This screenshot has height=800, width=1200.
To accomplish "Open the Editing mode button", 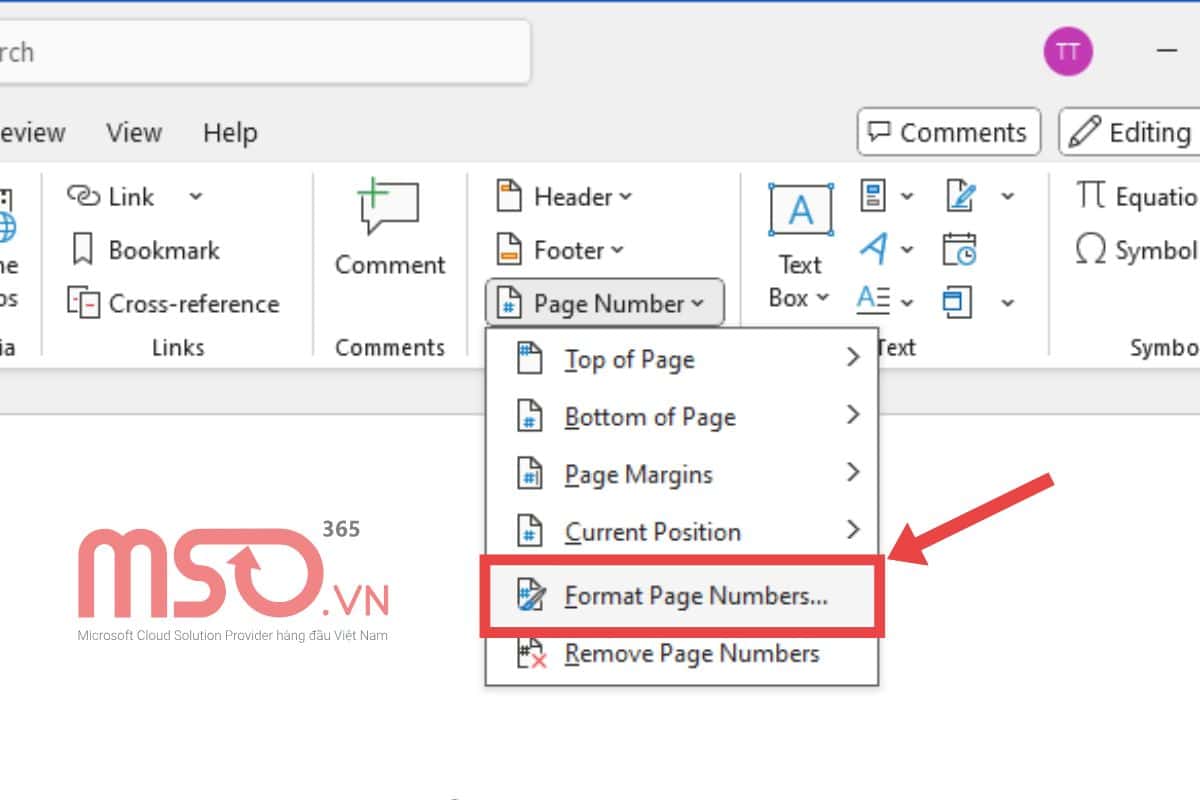I will click(1129, 132).
